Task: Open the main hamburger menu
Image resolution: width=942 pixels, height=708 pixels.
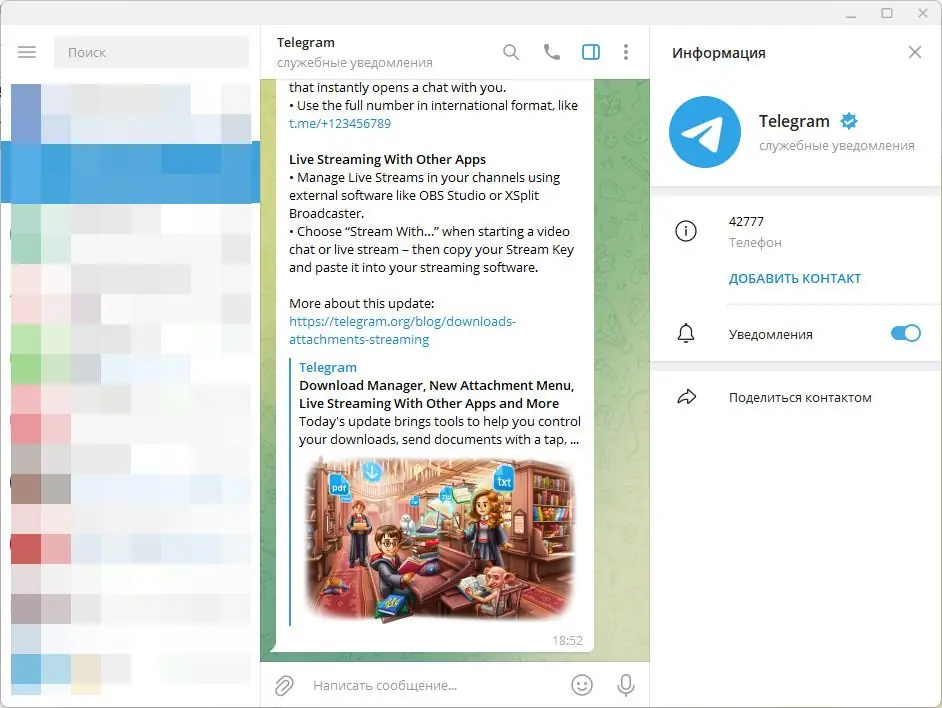Action: point(27,52)
